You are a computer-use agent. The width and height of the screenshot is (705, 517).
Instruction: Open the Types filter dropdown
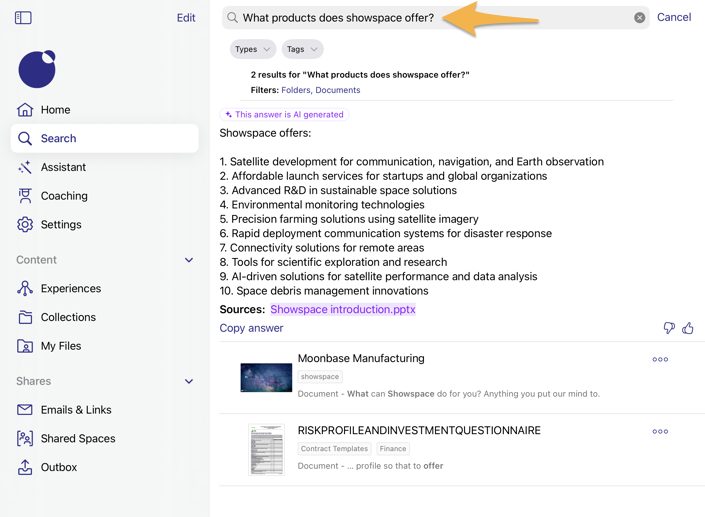coord(253,49)
